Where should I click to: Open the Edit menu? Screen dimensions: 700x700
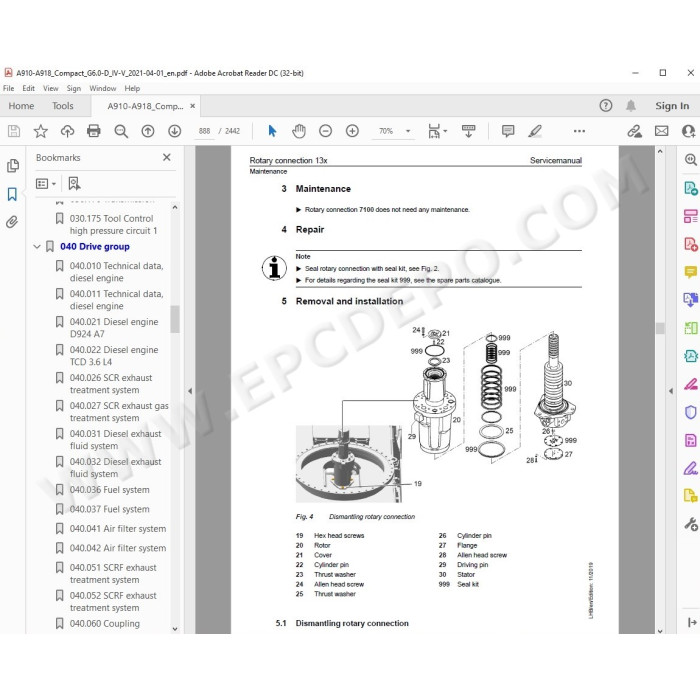29,88
